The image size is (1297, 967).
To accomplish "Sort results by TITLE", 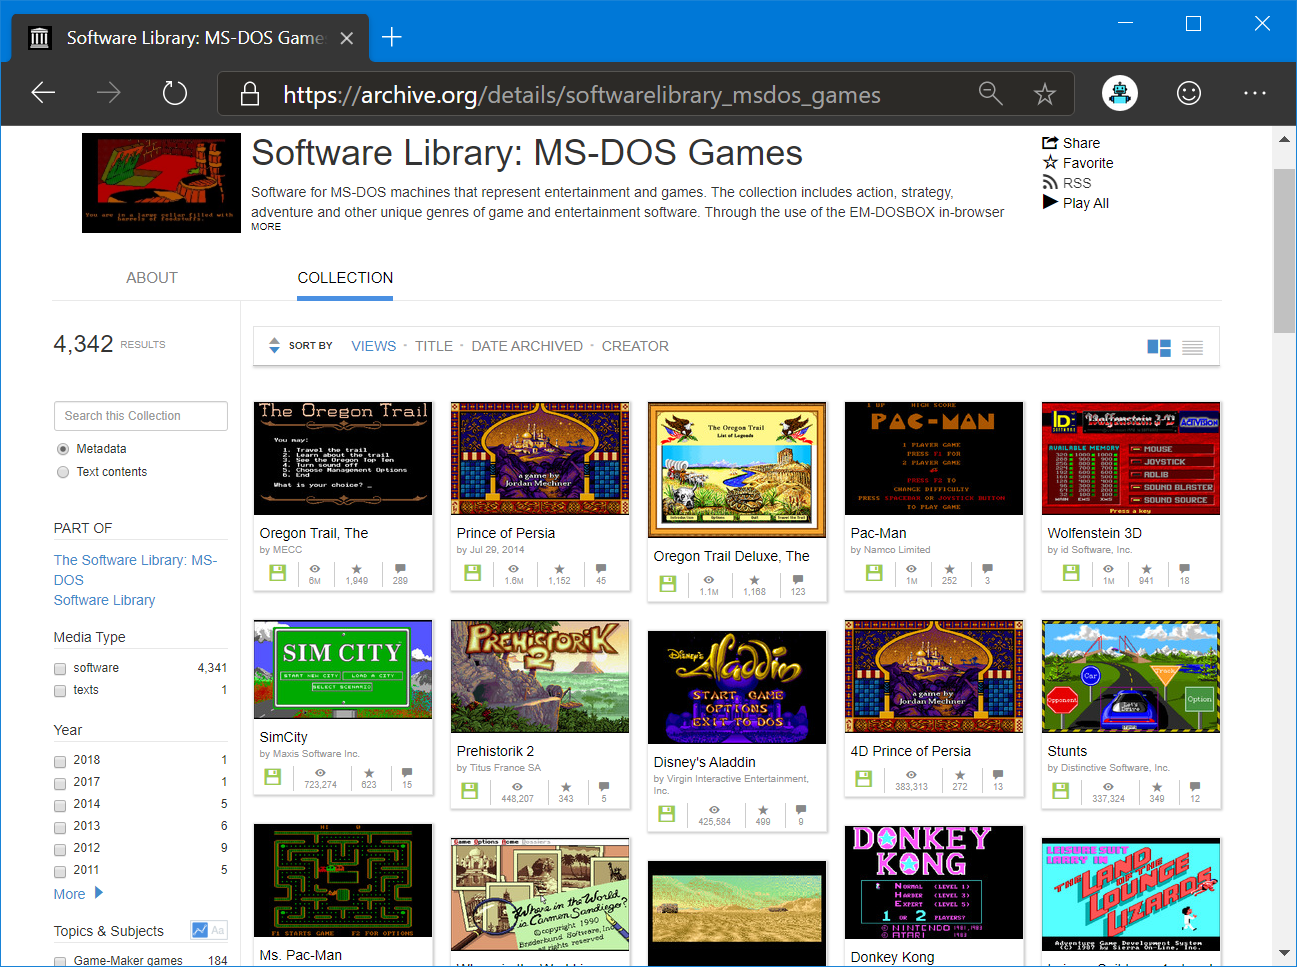I will 434,346.
